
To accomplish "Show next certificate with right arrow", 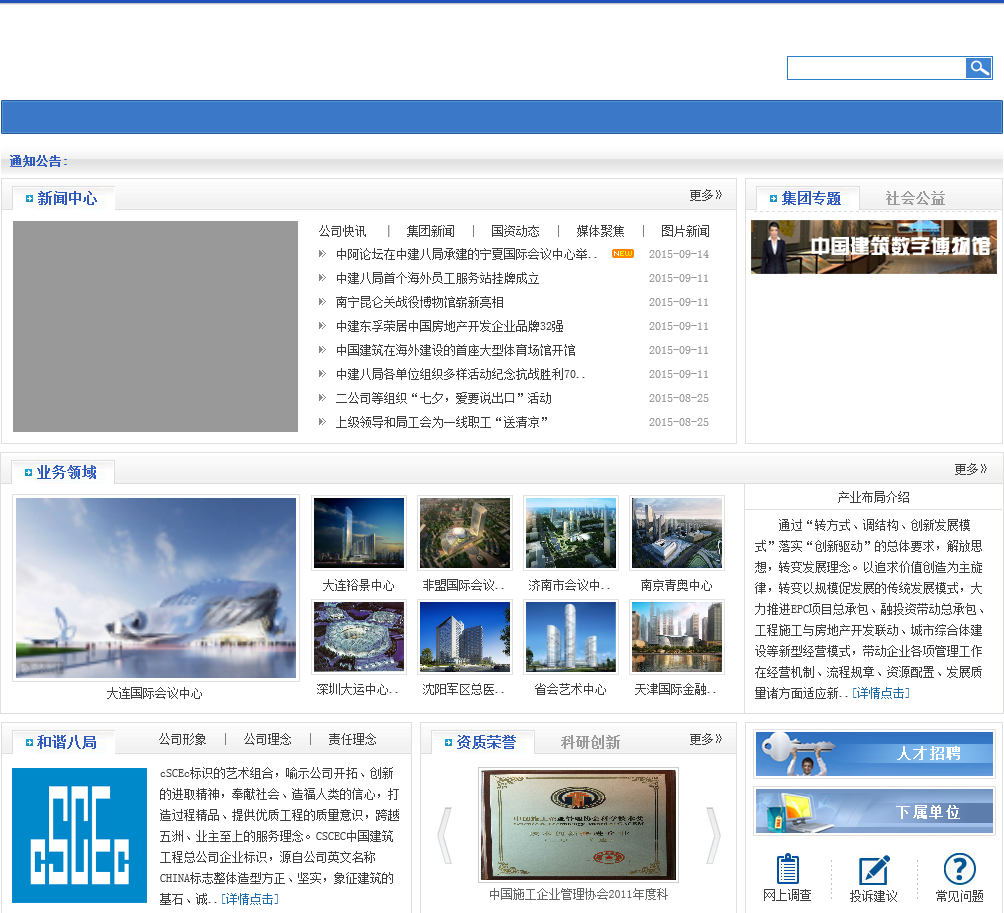I will pos(712,835).
